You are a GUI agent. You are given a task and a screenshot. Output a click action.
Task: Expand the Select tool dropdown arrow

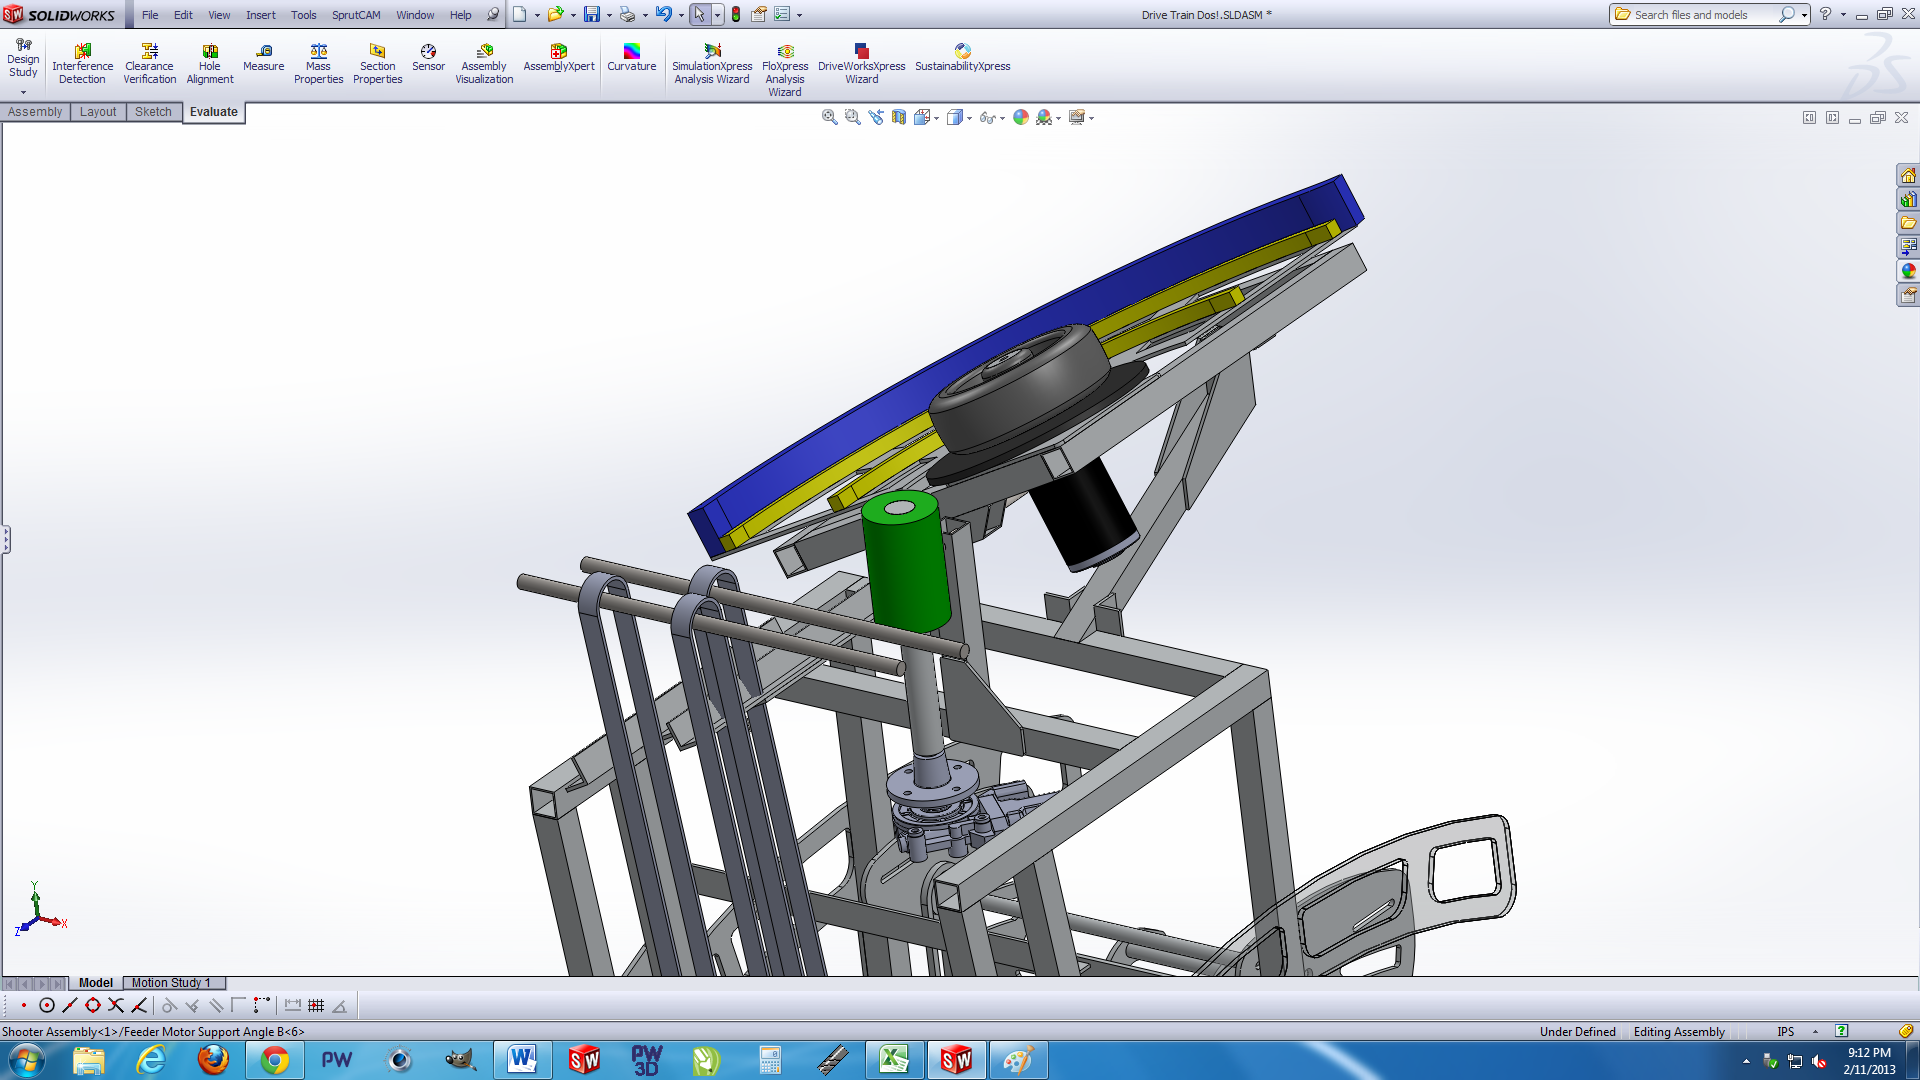click(x=718, y=15)
